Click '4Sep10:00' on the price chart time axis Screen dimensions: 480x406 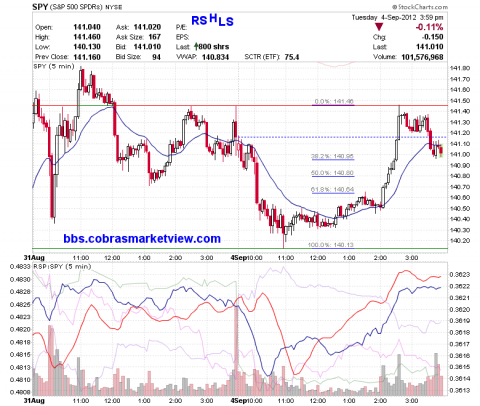(x=248, y=258)
